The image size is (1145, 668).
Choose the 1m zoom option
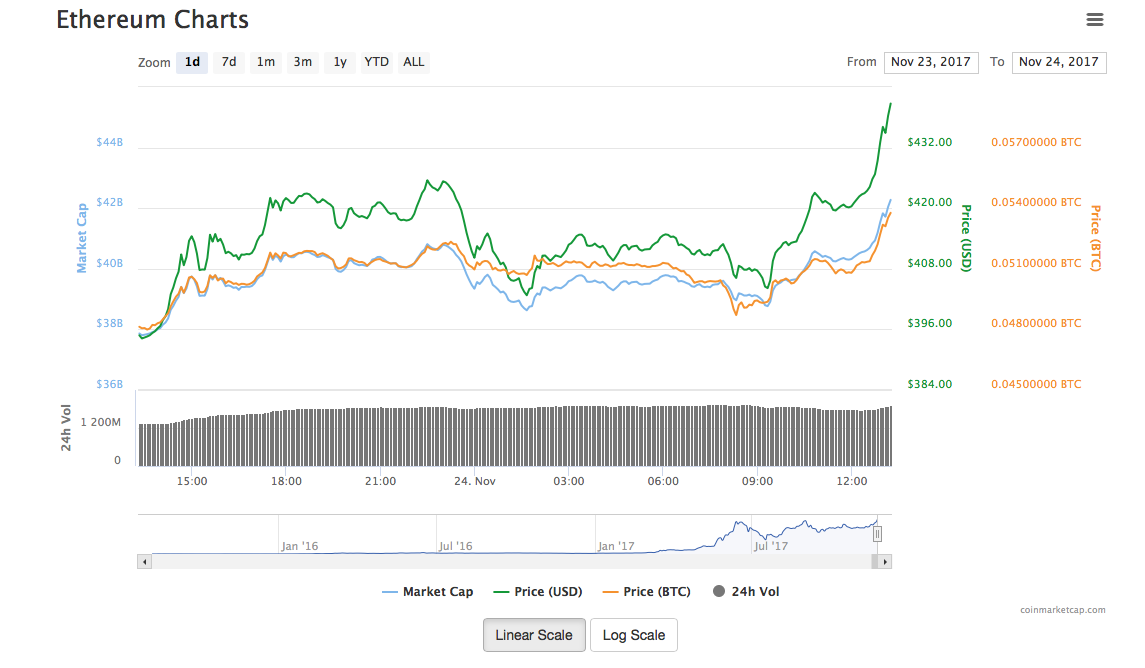click(x=265, y=62)
